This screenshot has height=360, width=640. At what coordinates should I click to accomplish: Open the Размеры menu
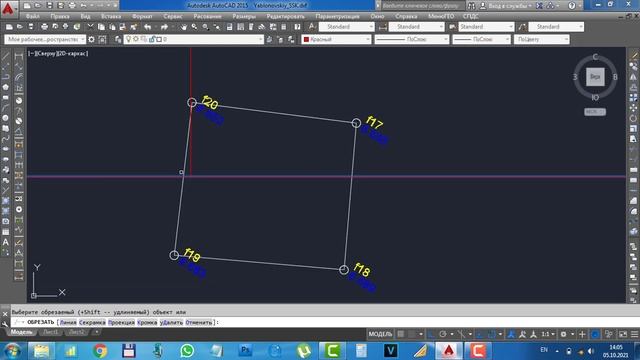pyautogui.click(x=244, y=16)
